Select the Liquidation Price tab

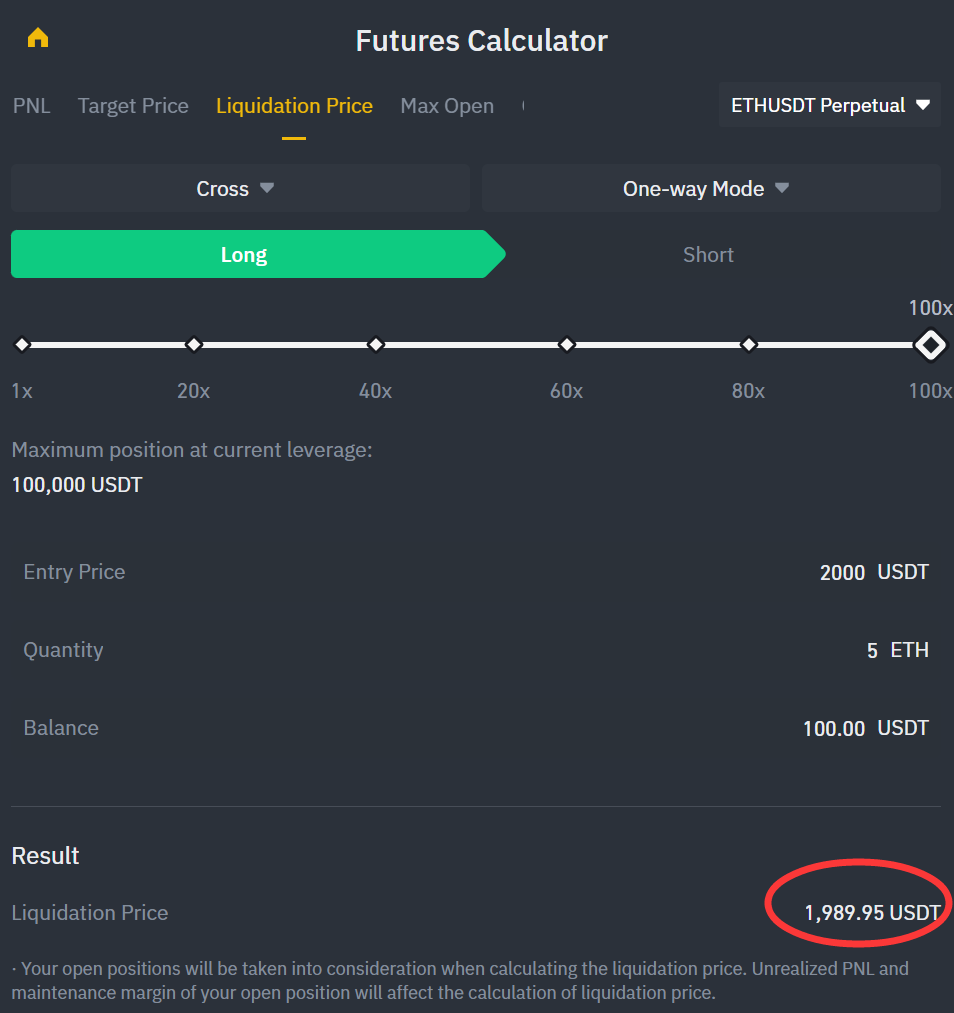point(294,106)
